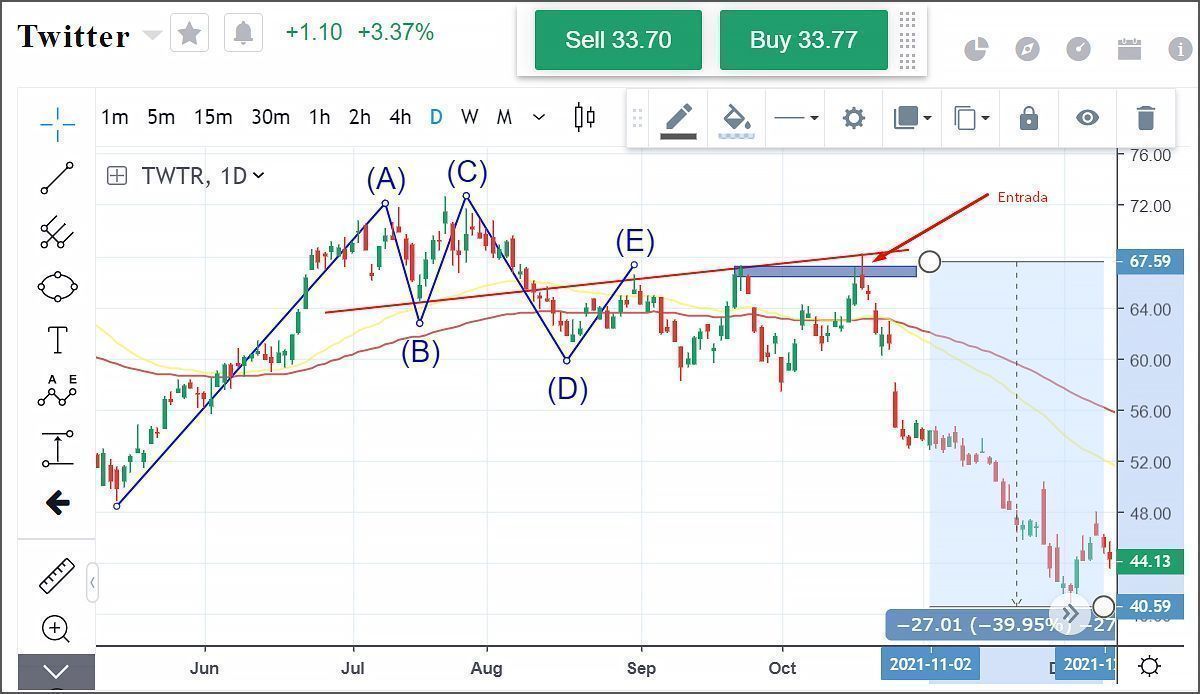Open the clone drawing dropdown
Image resolution: width=1200 pixels, height=694 pixels.
pos(971,118)
